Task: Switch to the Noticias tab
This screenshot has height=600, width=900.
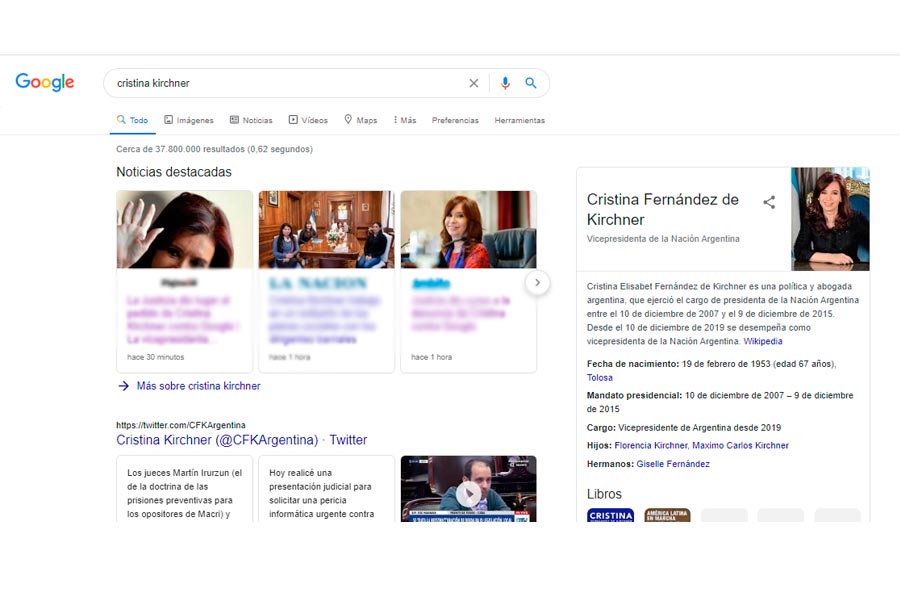Action: pyautogui.click(x=251, y=120)
